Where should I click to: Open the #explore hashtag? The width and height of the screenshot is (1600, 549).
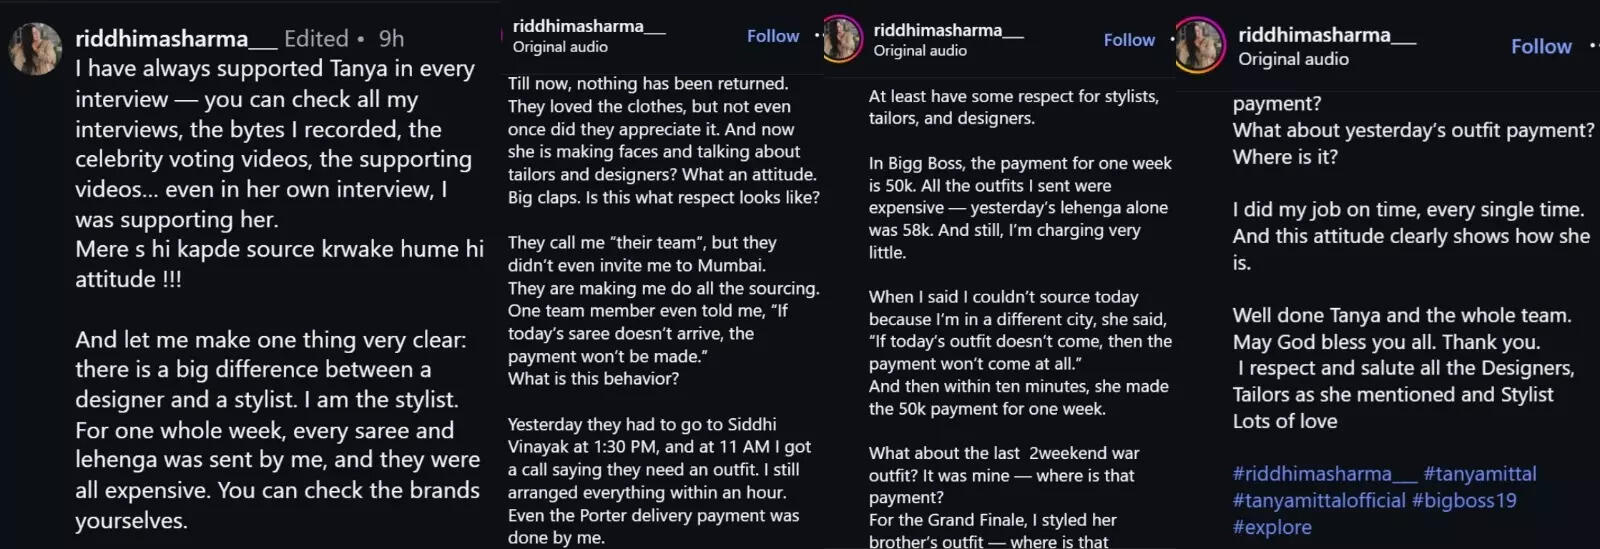tap(1272, 528)
